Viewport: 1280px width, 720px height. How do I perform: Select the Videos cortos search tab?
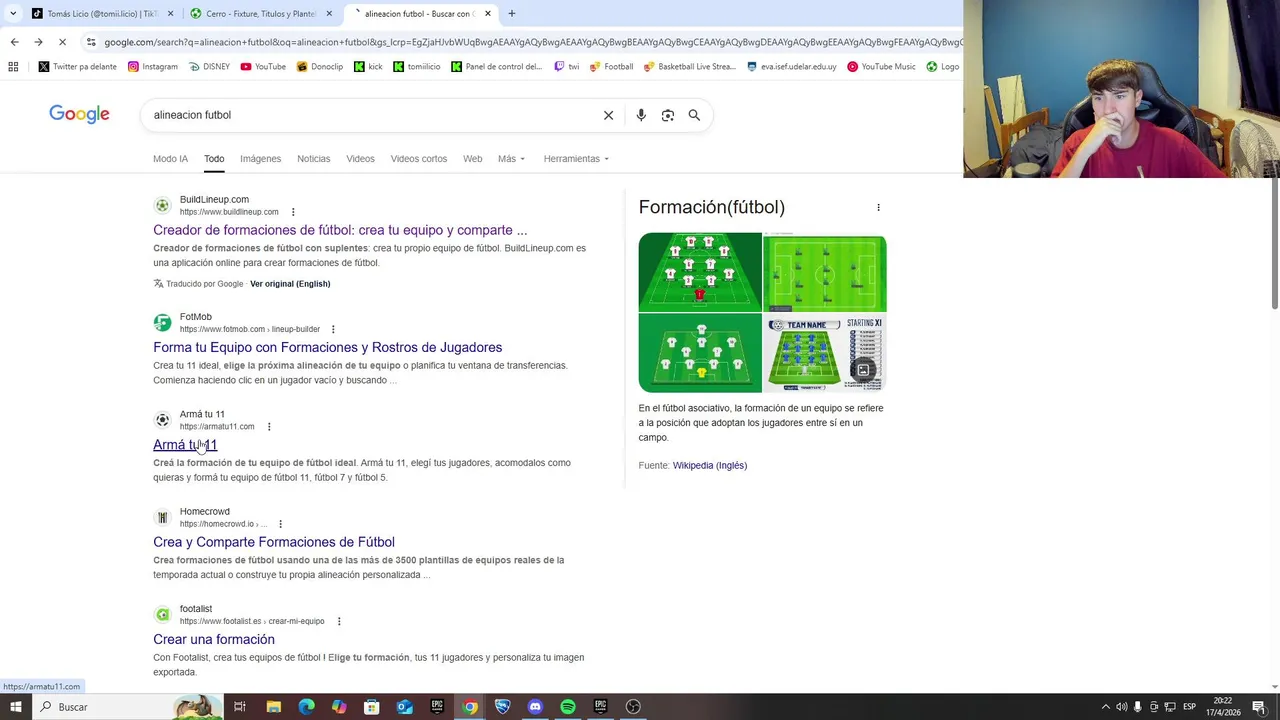(419, 159)
